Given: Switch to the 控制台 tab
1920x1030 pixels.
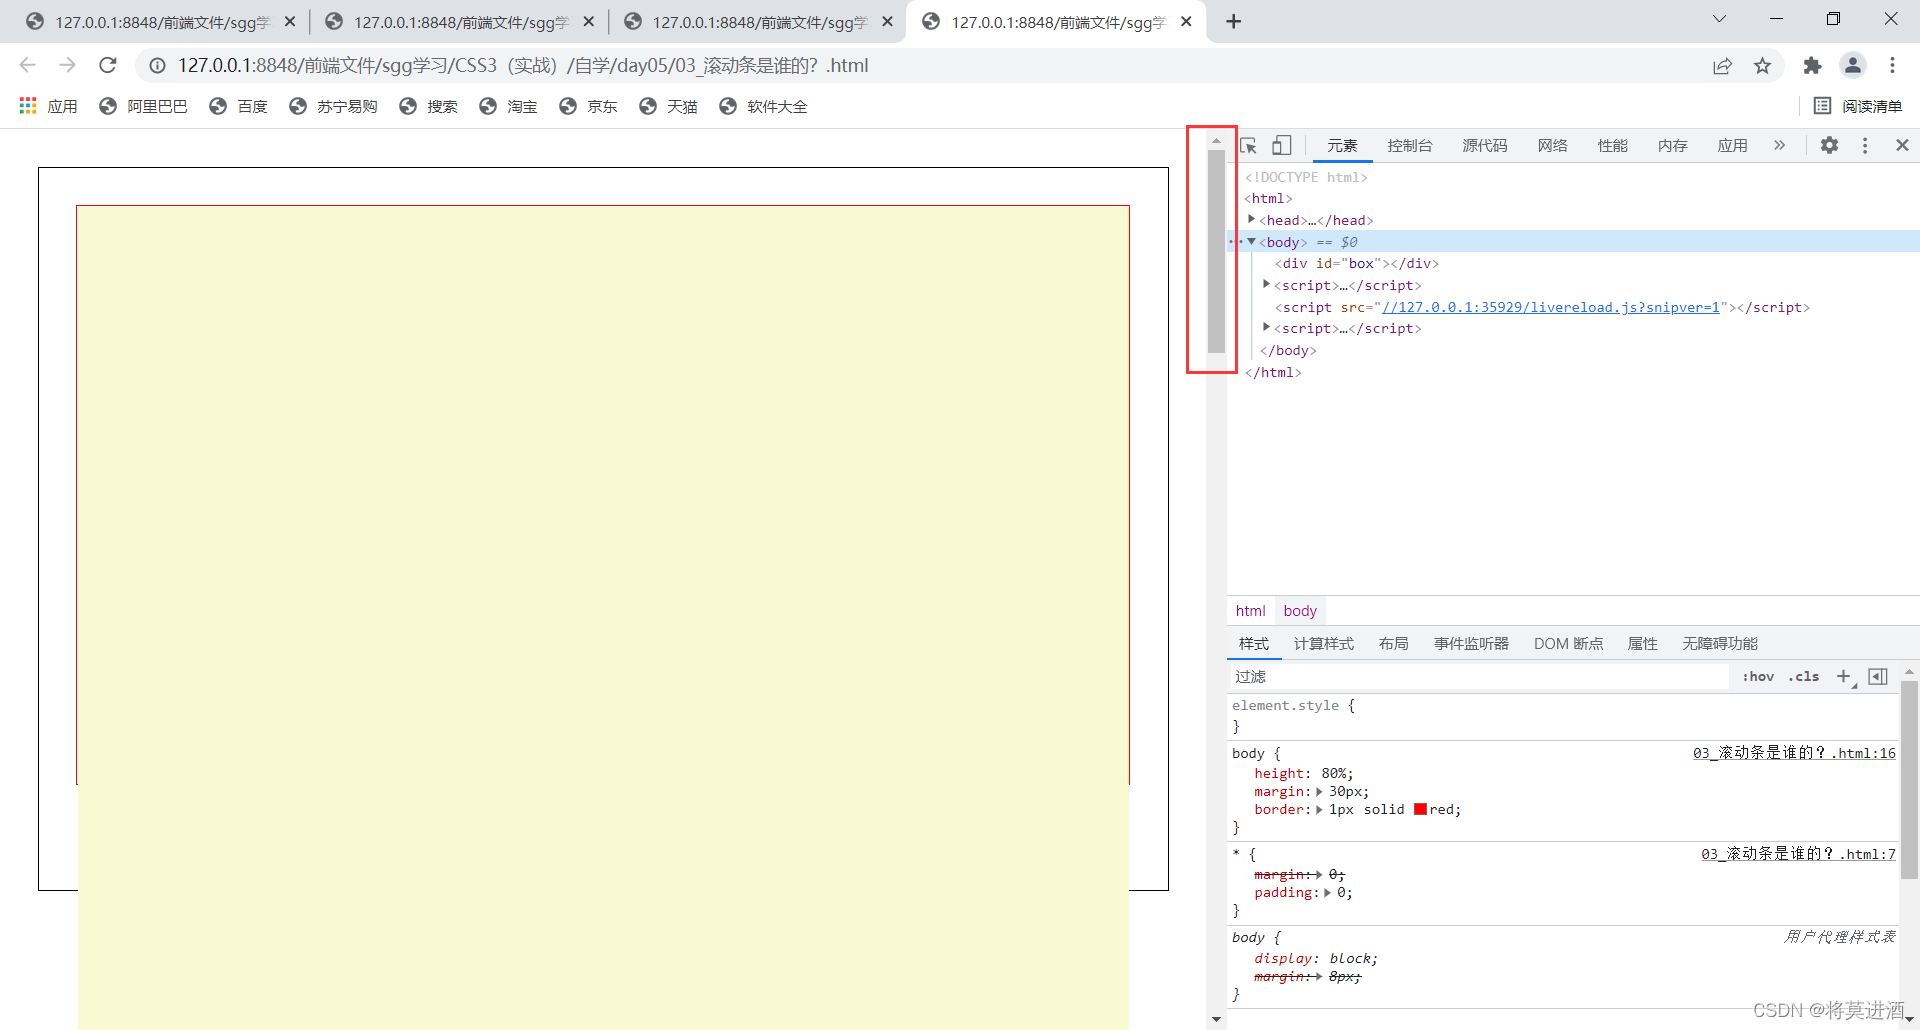Looking at the screenshot, I should (x=1409, y=146).
